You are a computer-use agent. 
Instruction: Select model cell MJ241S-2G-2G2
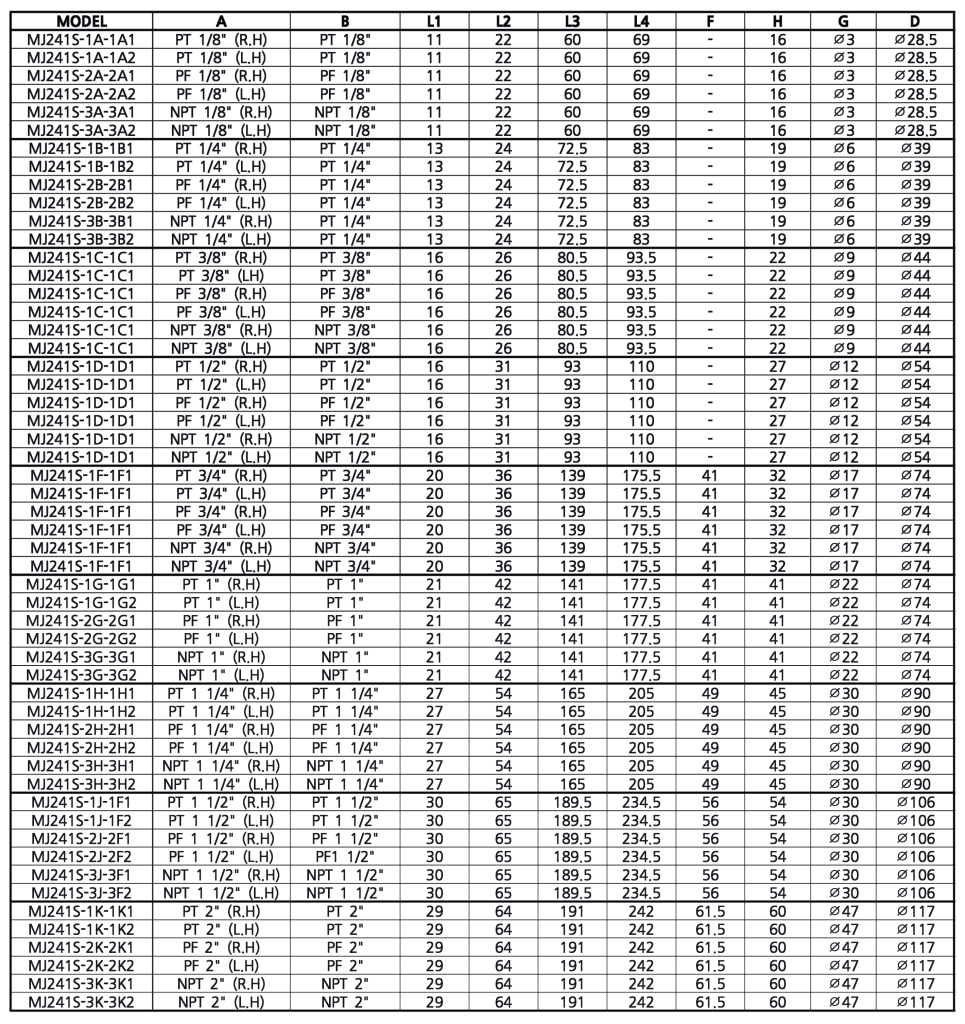81,639
